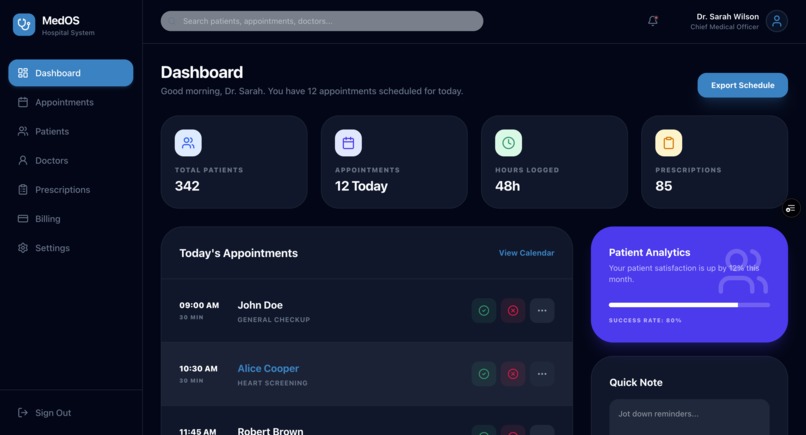
Task: Click the Dr. Sarah Wilson name text
Action: (727, 16)
